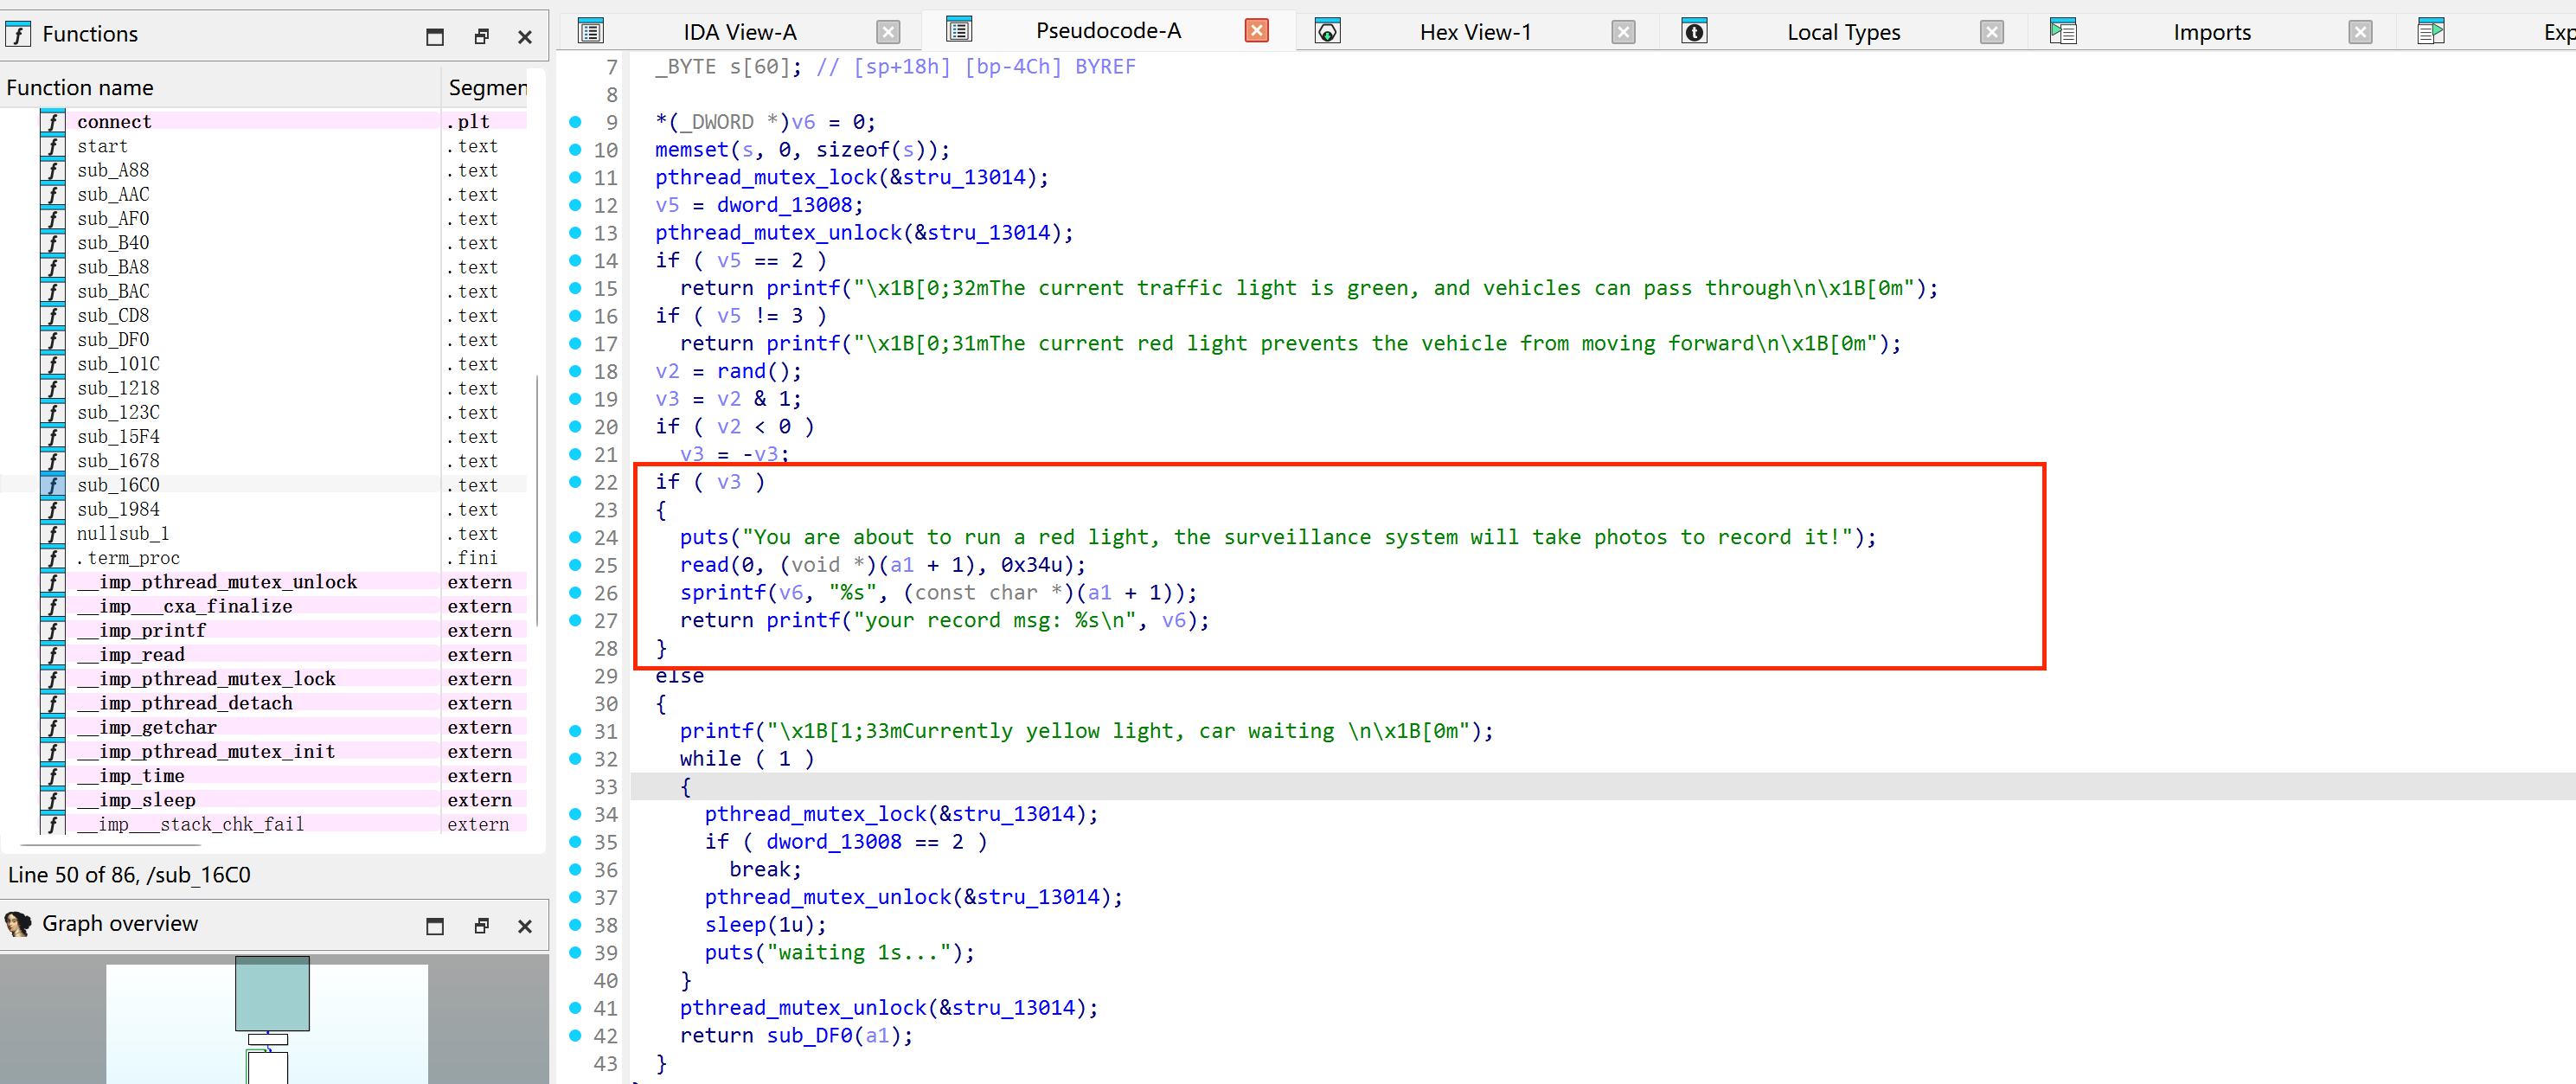Select function sub_16C0 in list

264,485
